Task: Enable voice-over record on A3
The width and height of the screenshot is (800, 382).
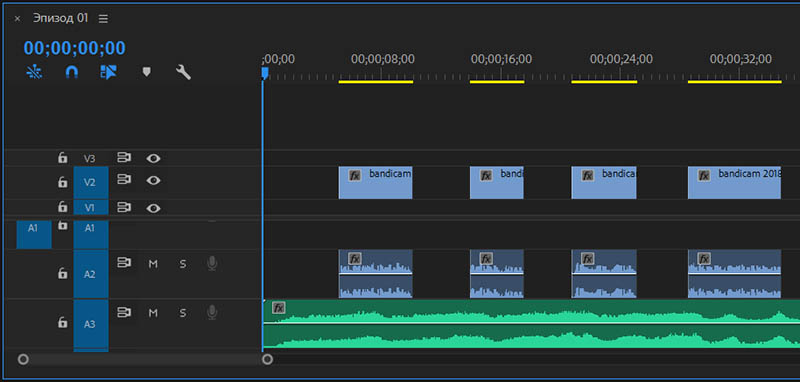Action: [x=212, y=313]
